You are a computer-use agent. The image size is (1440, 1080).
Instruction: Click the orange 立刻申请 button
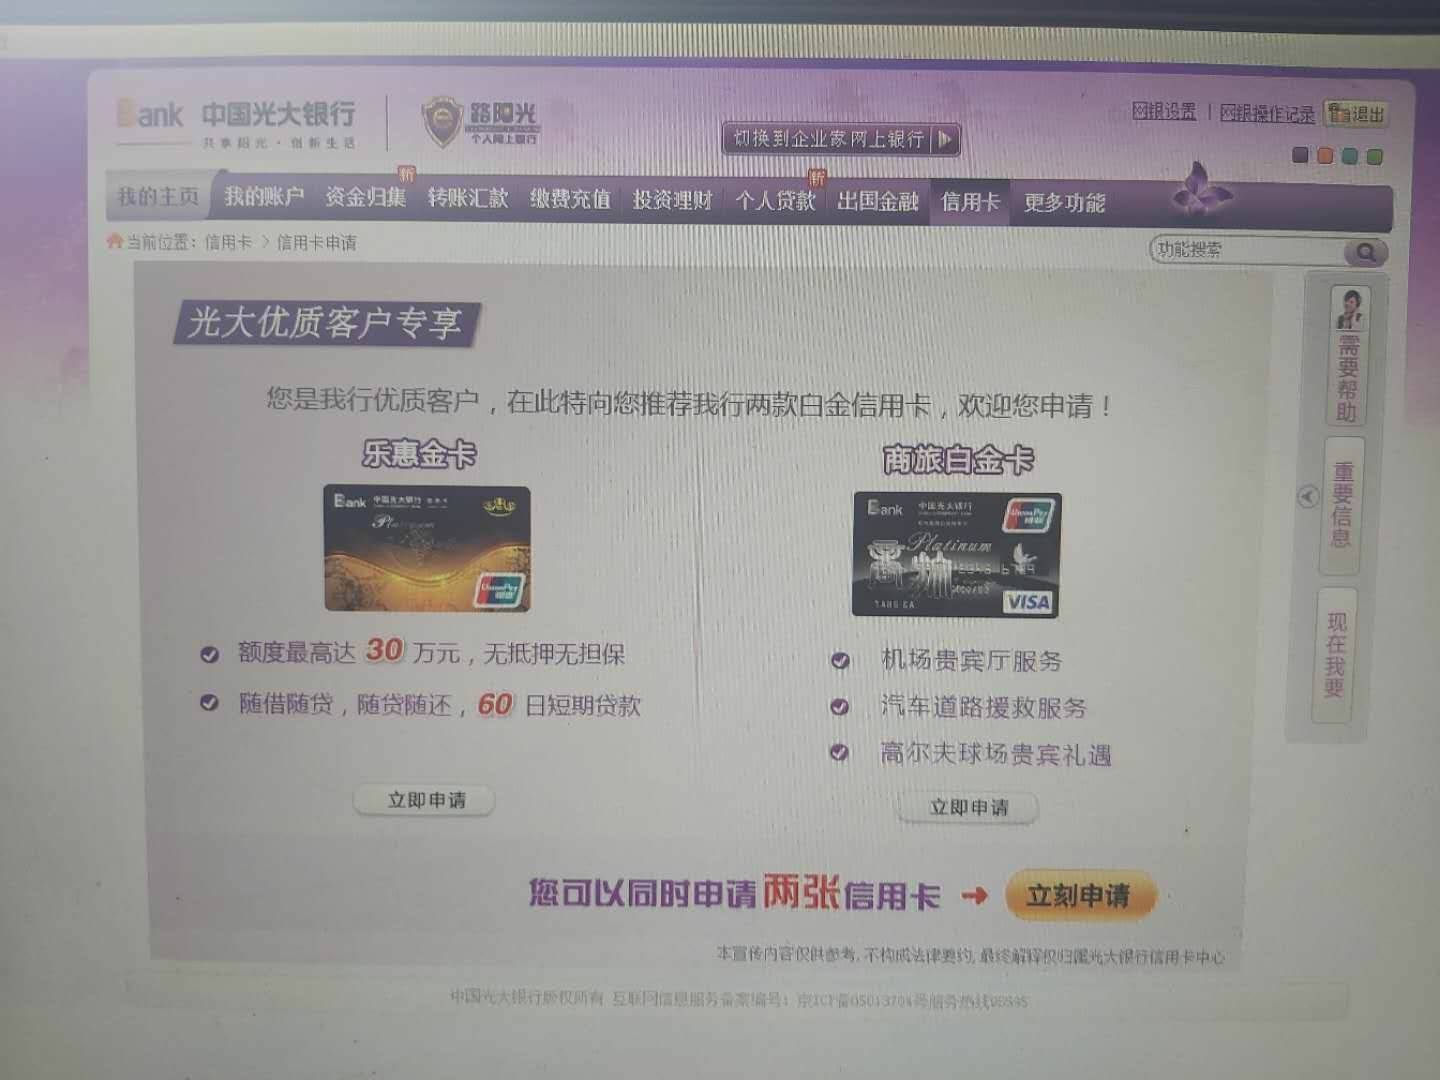click(x=1079, y=895)
